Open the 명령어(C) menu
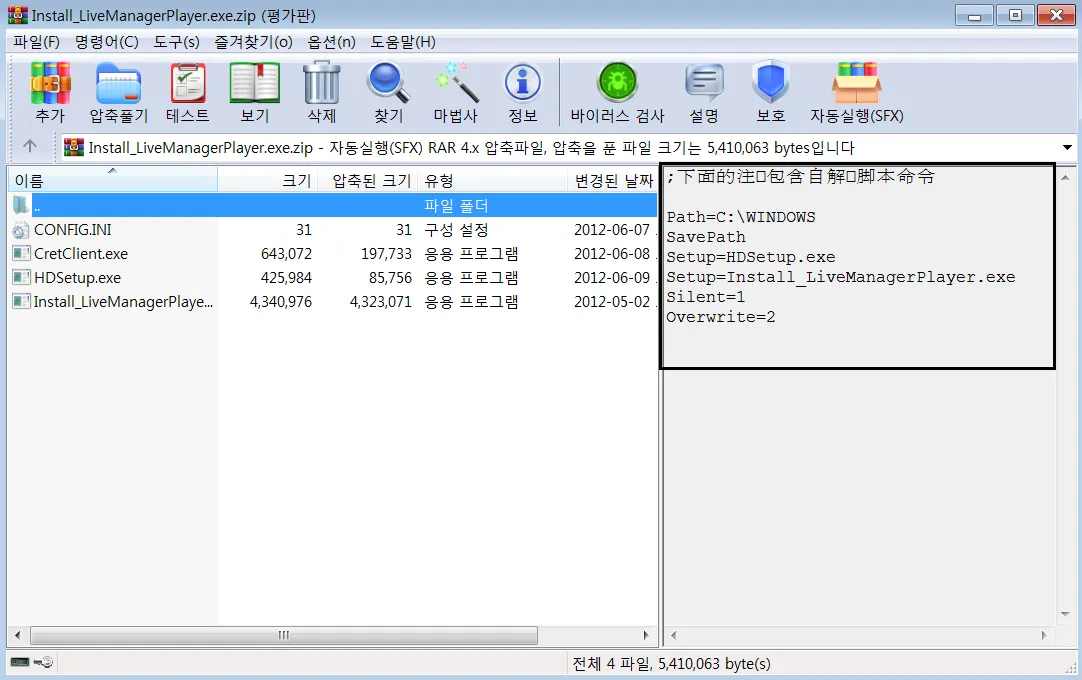 click(106, 42)
